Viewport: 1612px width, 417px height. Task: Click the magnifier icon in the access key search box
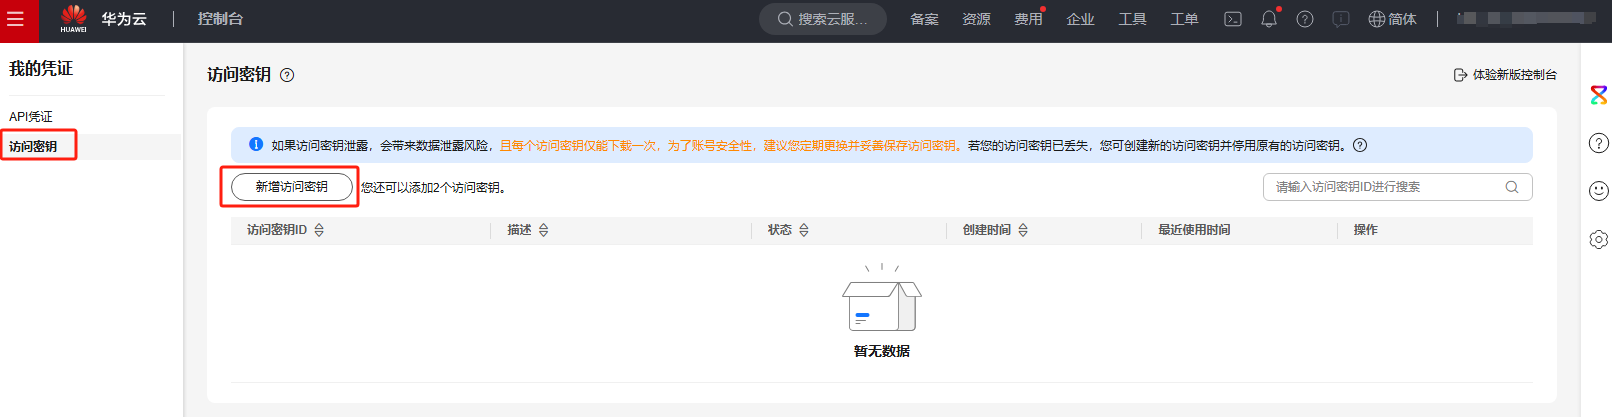(1512, 187)
